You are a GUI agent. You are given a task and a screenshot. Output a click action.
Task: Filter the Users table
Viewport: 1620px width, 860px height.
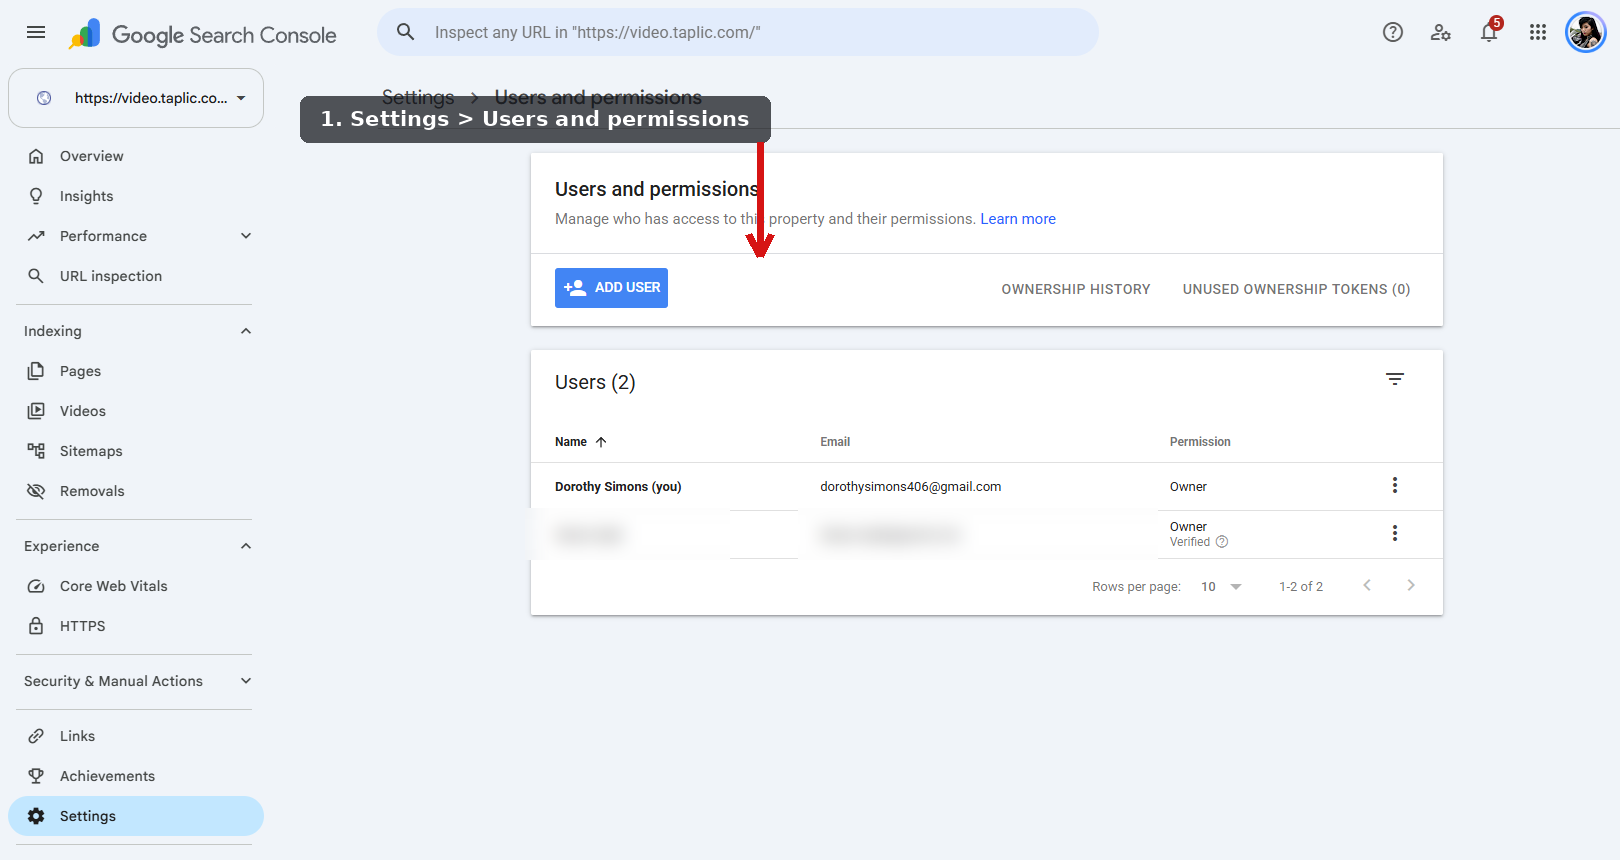pos(1395,379)
